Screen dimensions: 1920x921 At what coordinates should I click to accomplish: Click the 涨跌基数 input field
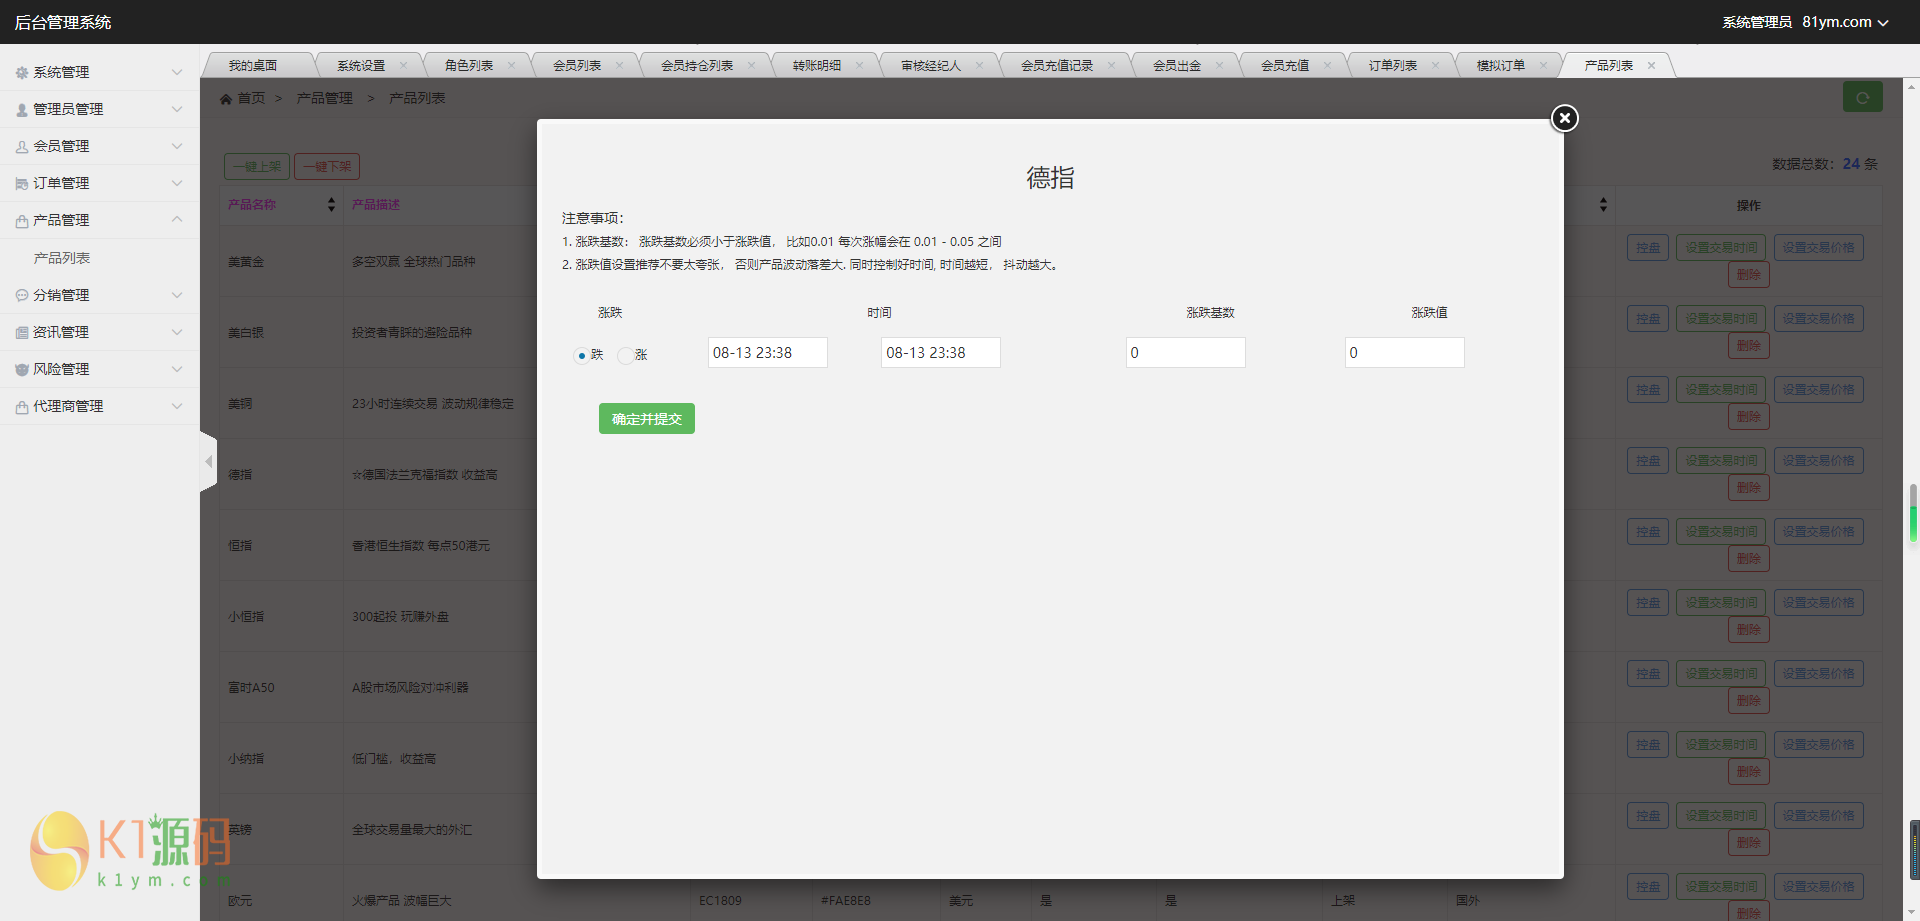click(x=1185, y=353)
